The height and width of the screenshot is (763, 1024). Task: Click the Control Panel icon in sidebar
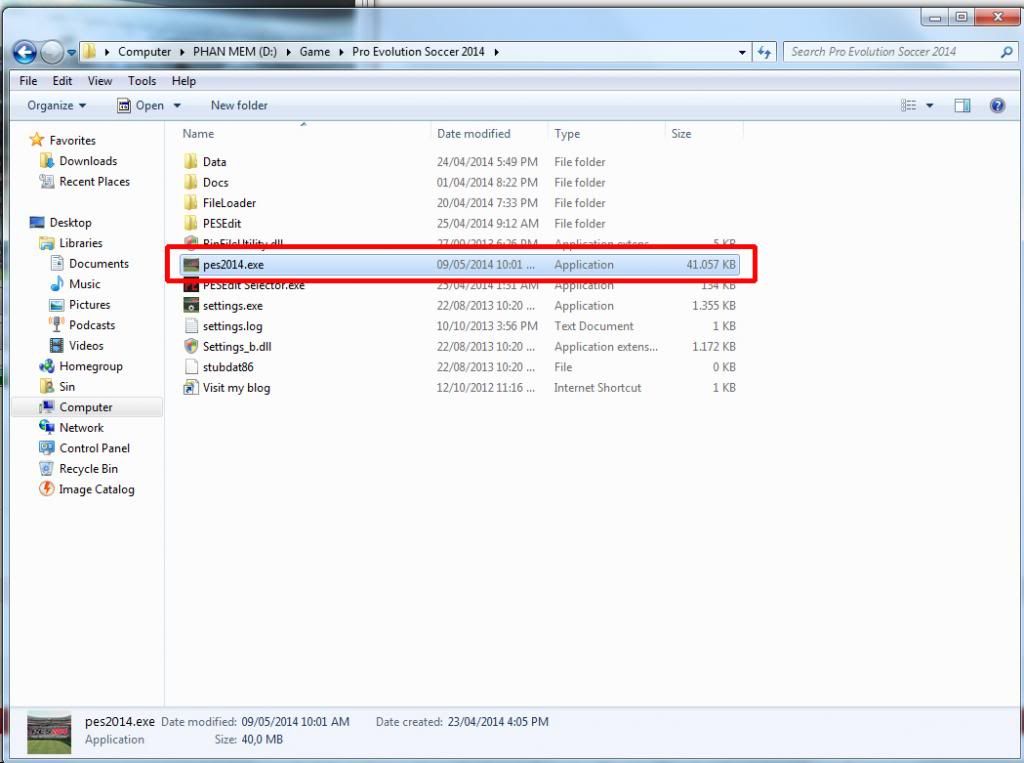[46, 448]
